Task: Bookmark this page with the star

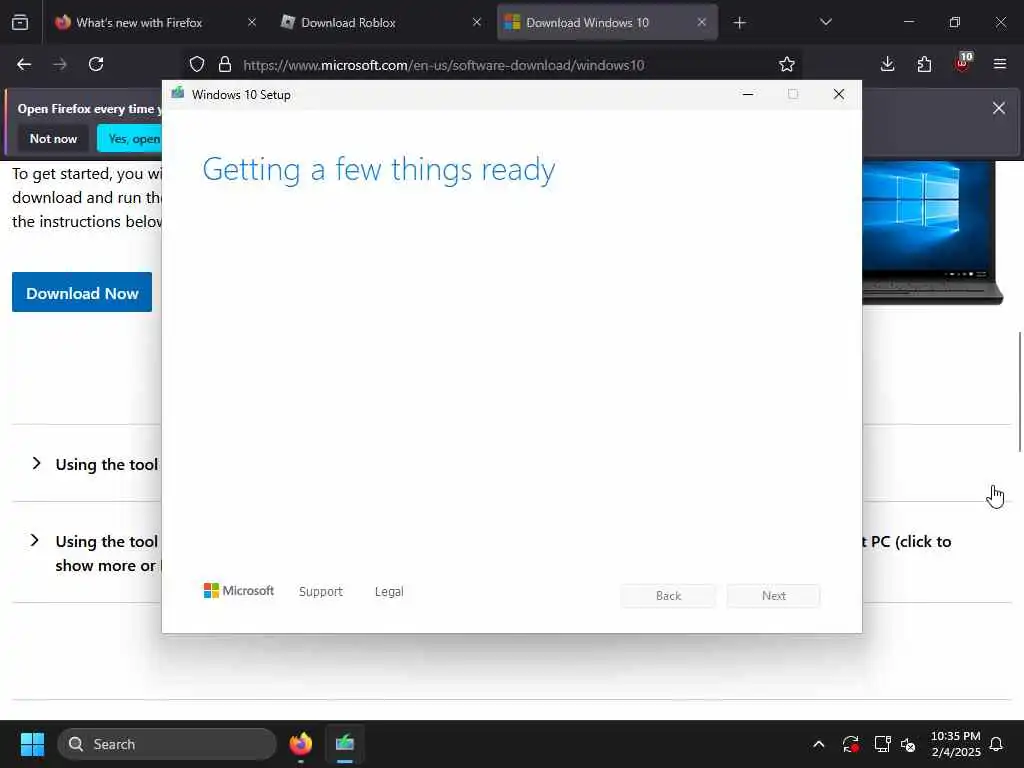Action: (787, 64)
